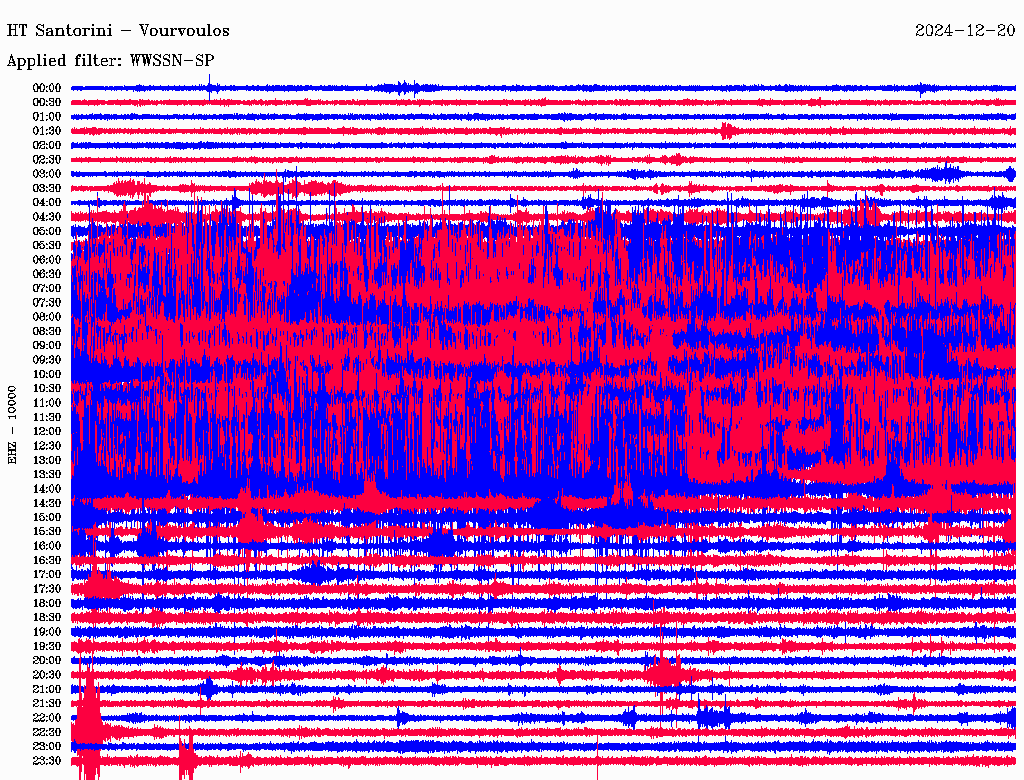Click the 04:00 time label
This screenshot has height=780, width=1024.
click(x=47, y=203)
